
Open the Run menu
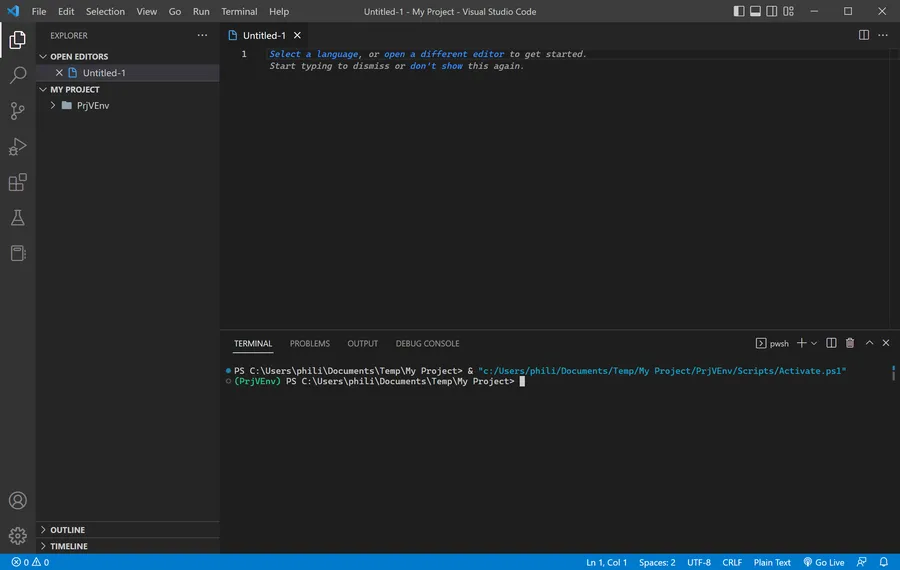pyautogui.click(x=201, y=11)
